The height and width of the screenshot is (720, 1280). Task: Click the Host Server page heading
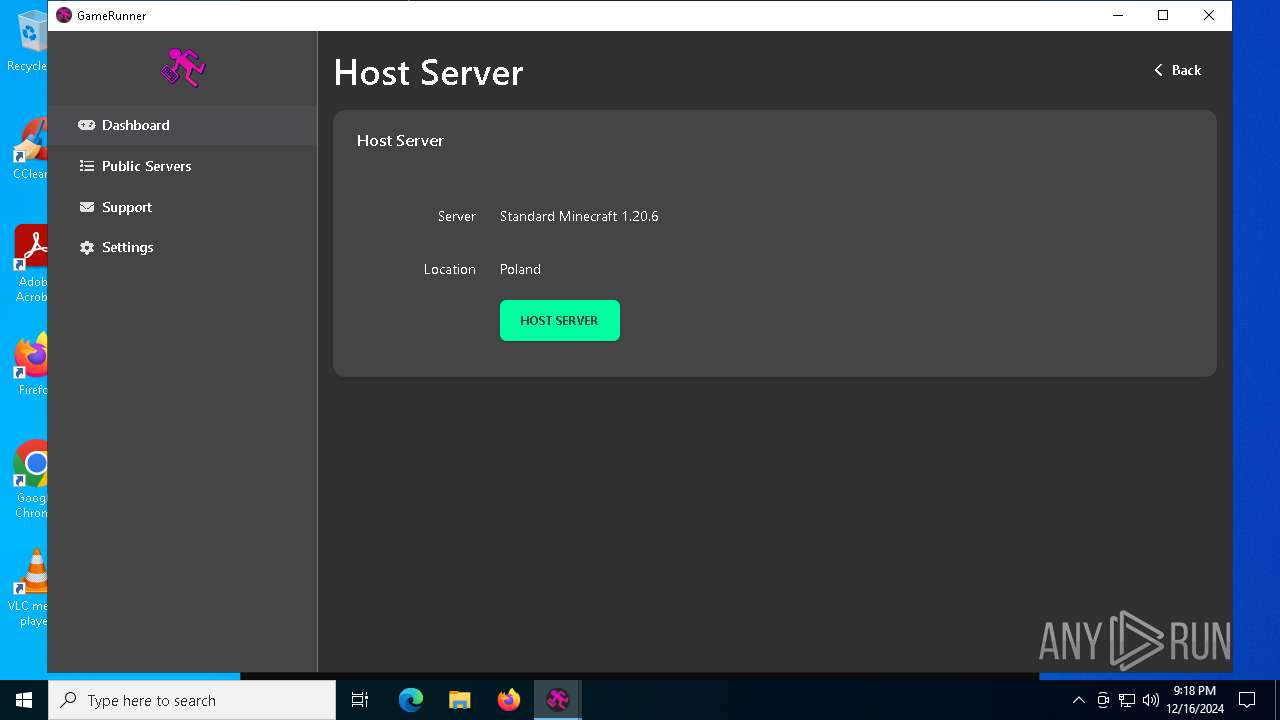[x=428, y=72]
